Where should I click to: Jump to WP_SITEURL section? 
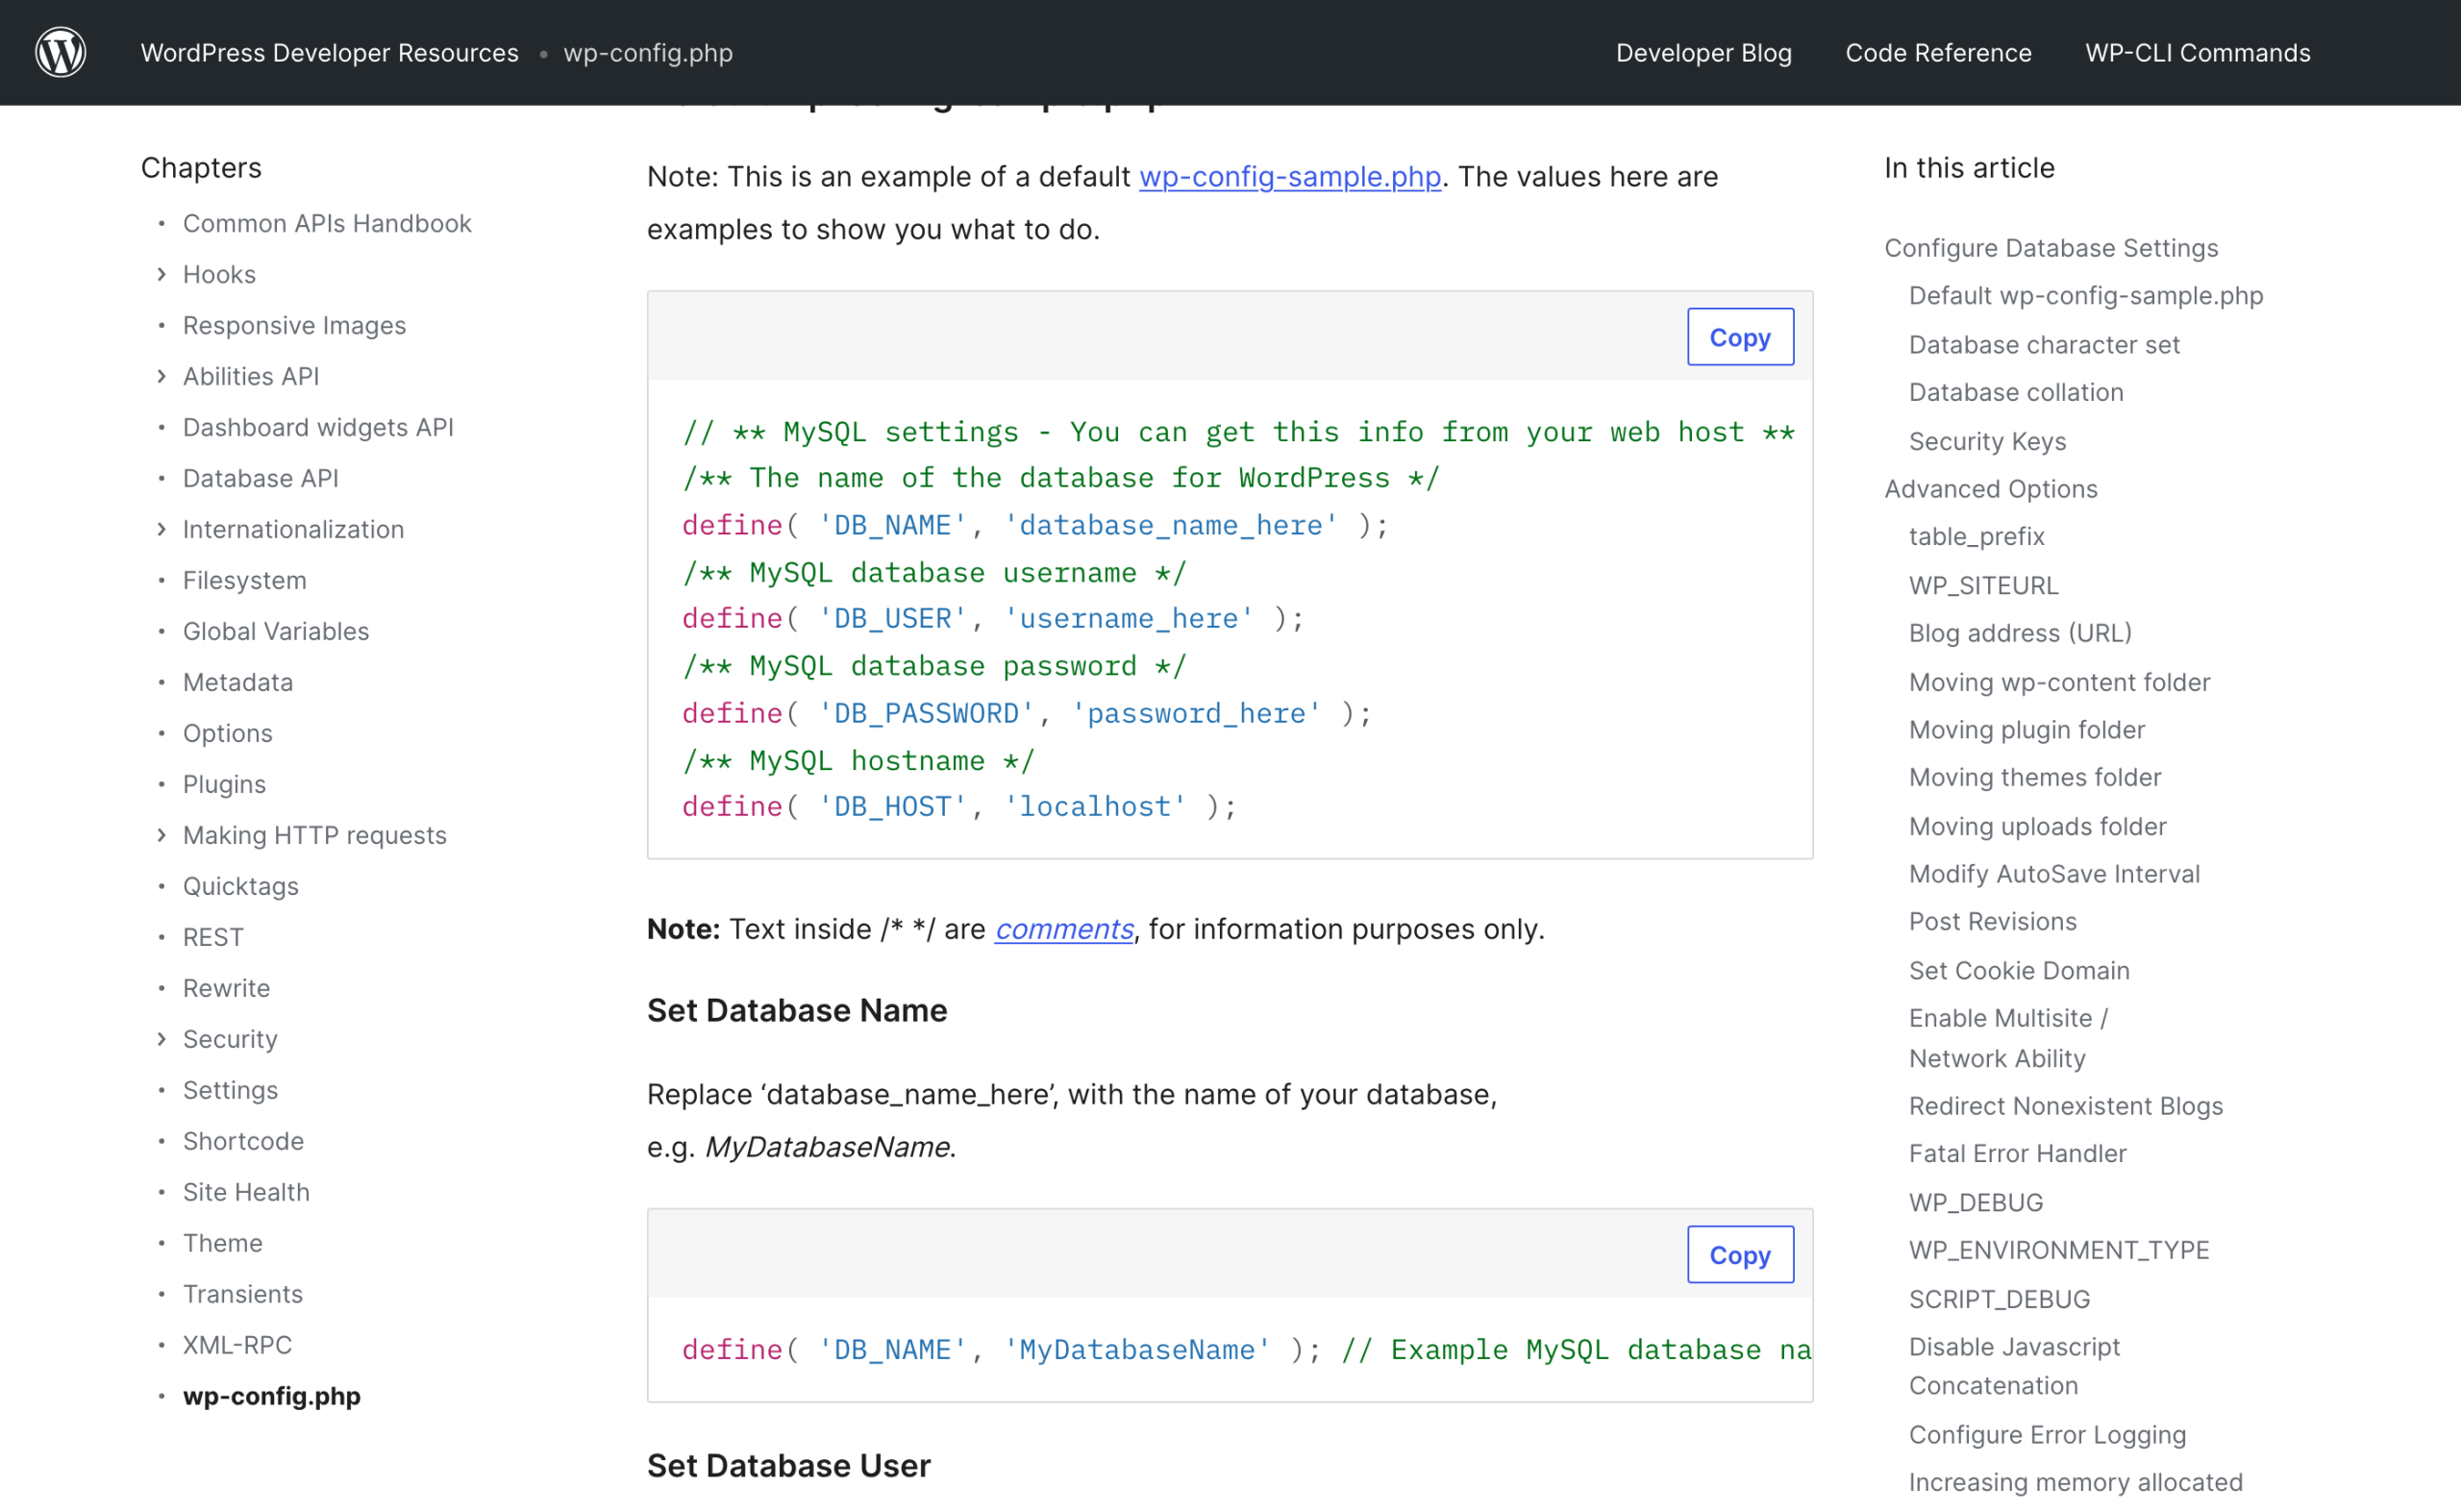tap(1983, 585)
